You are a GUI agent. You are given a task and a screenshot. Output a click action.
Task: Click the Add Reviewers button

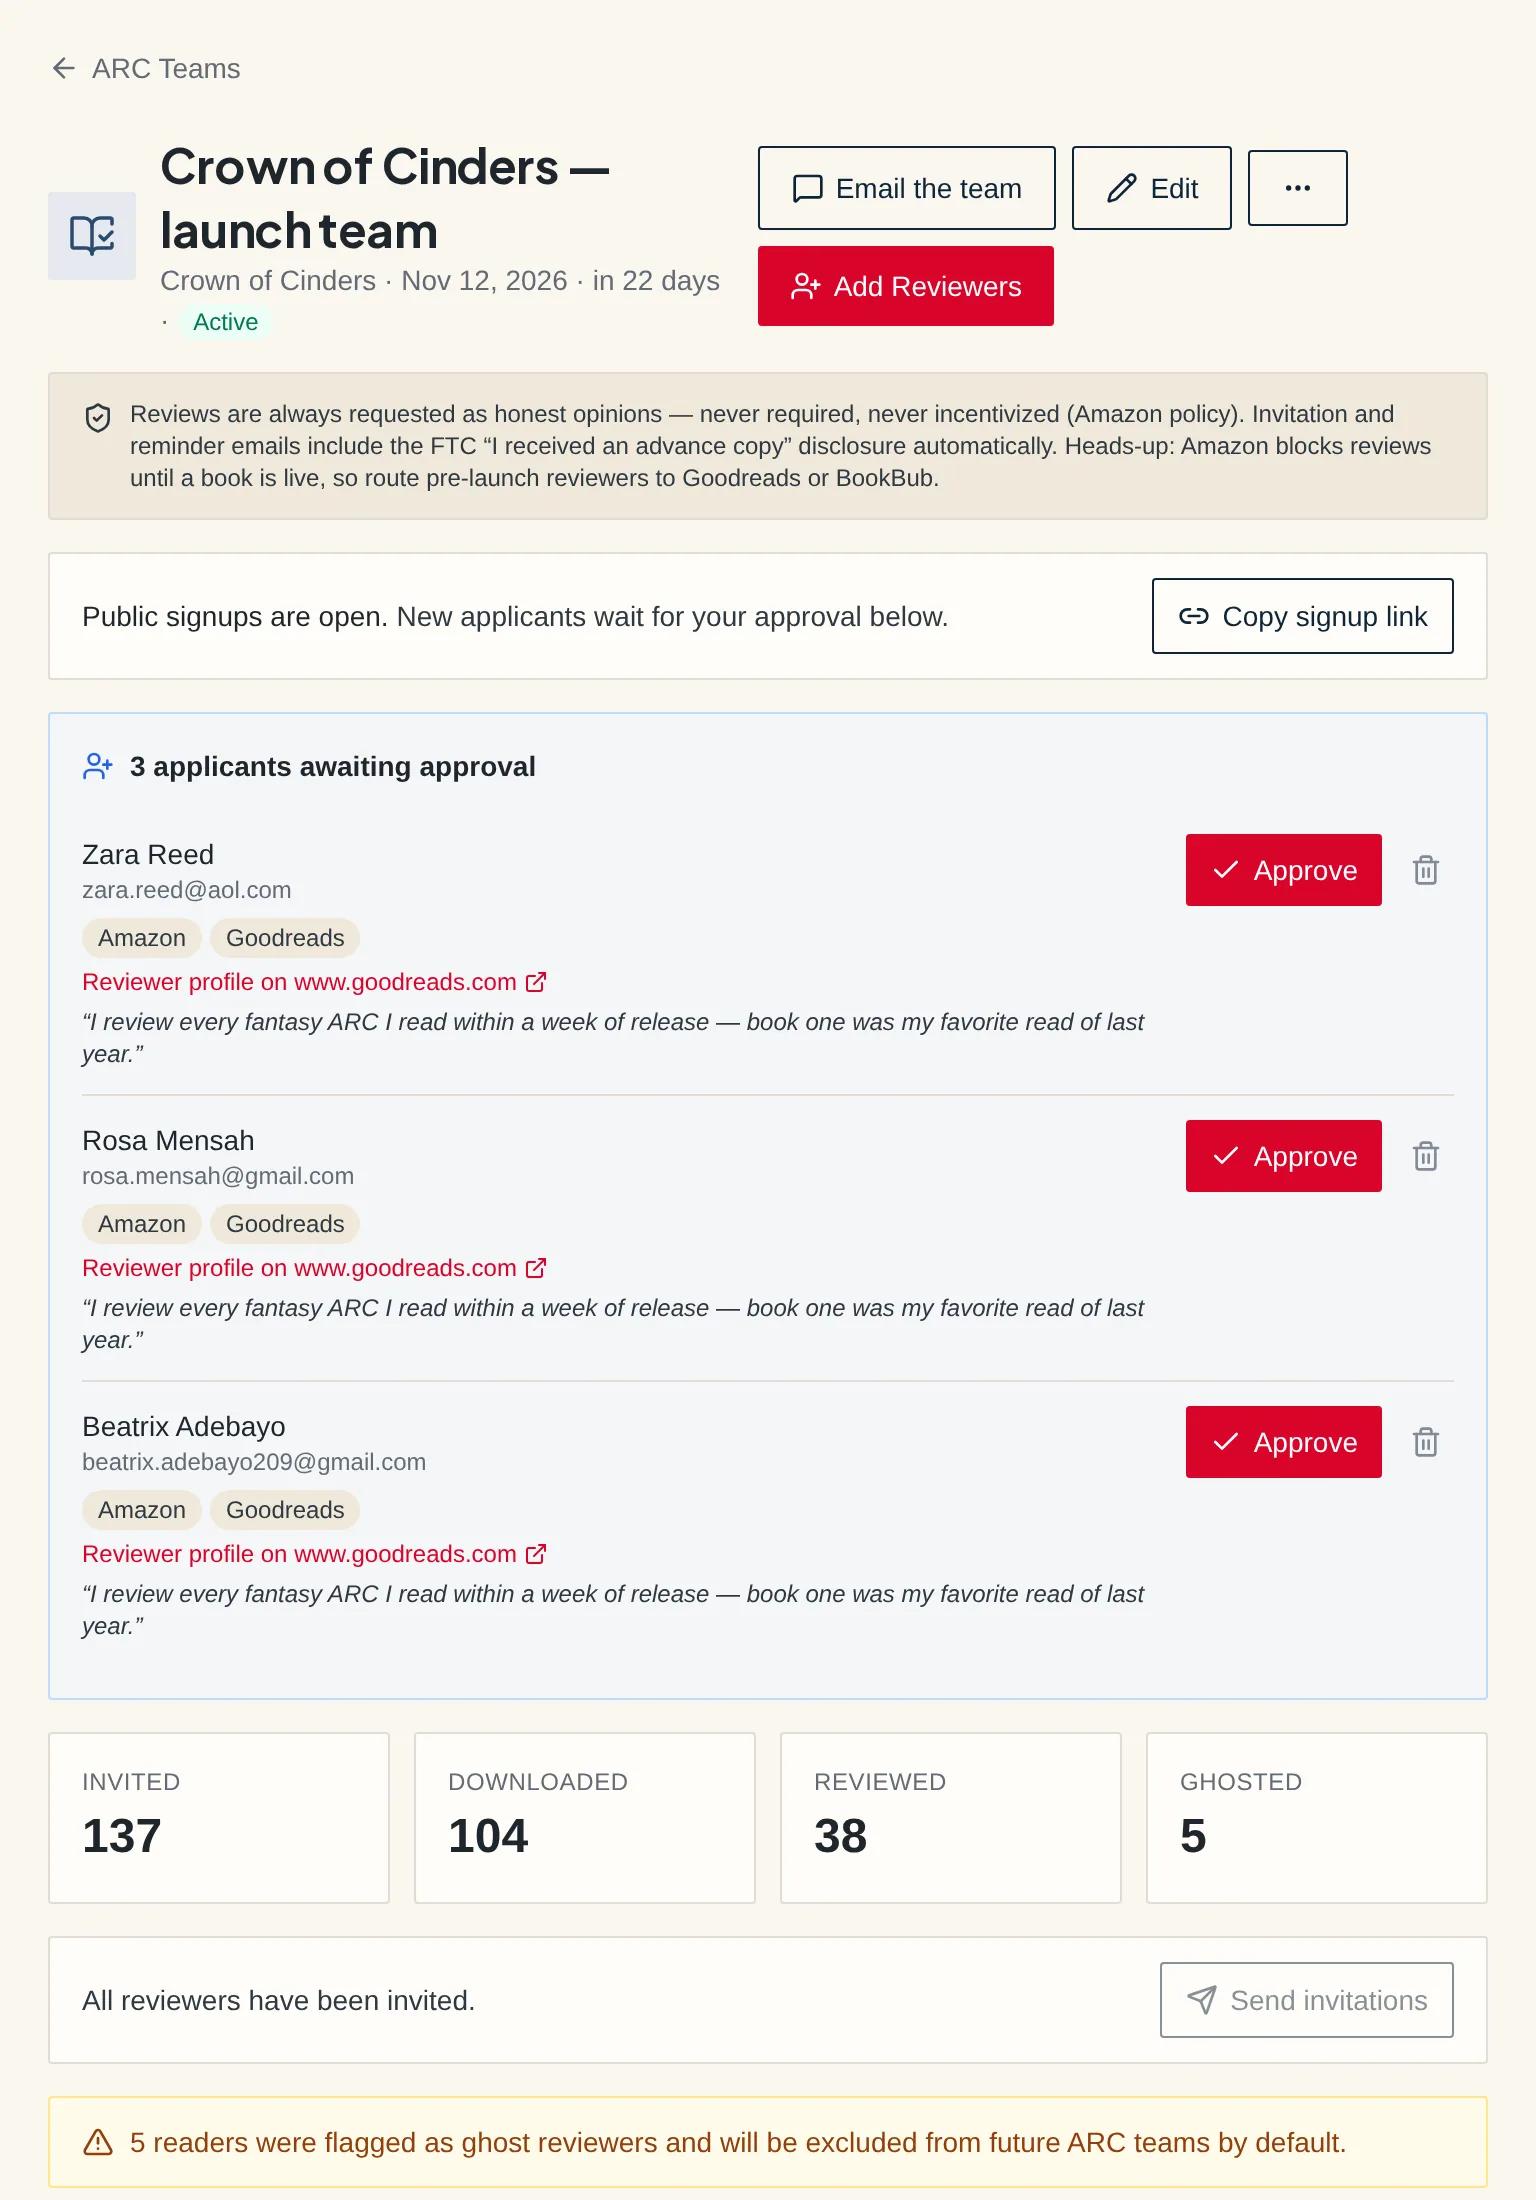coord(905,286)
